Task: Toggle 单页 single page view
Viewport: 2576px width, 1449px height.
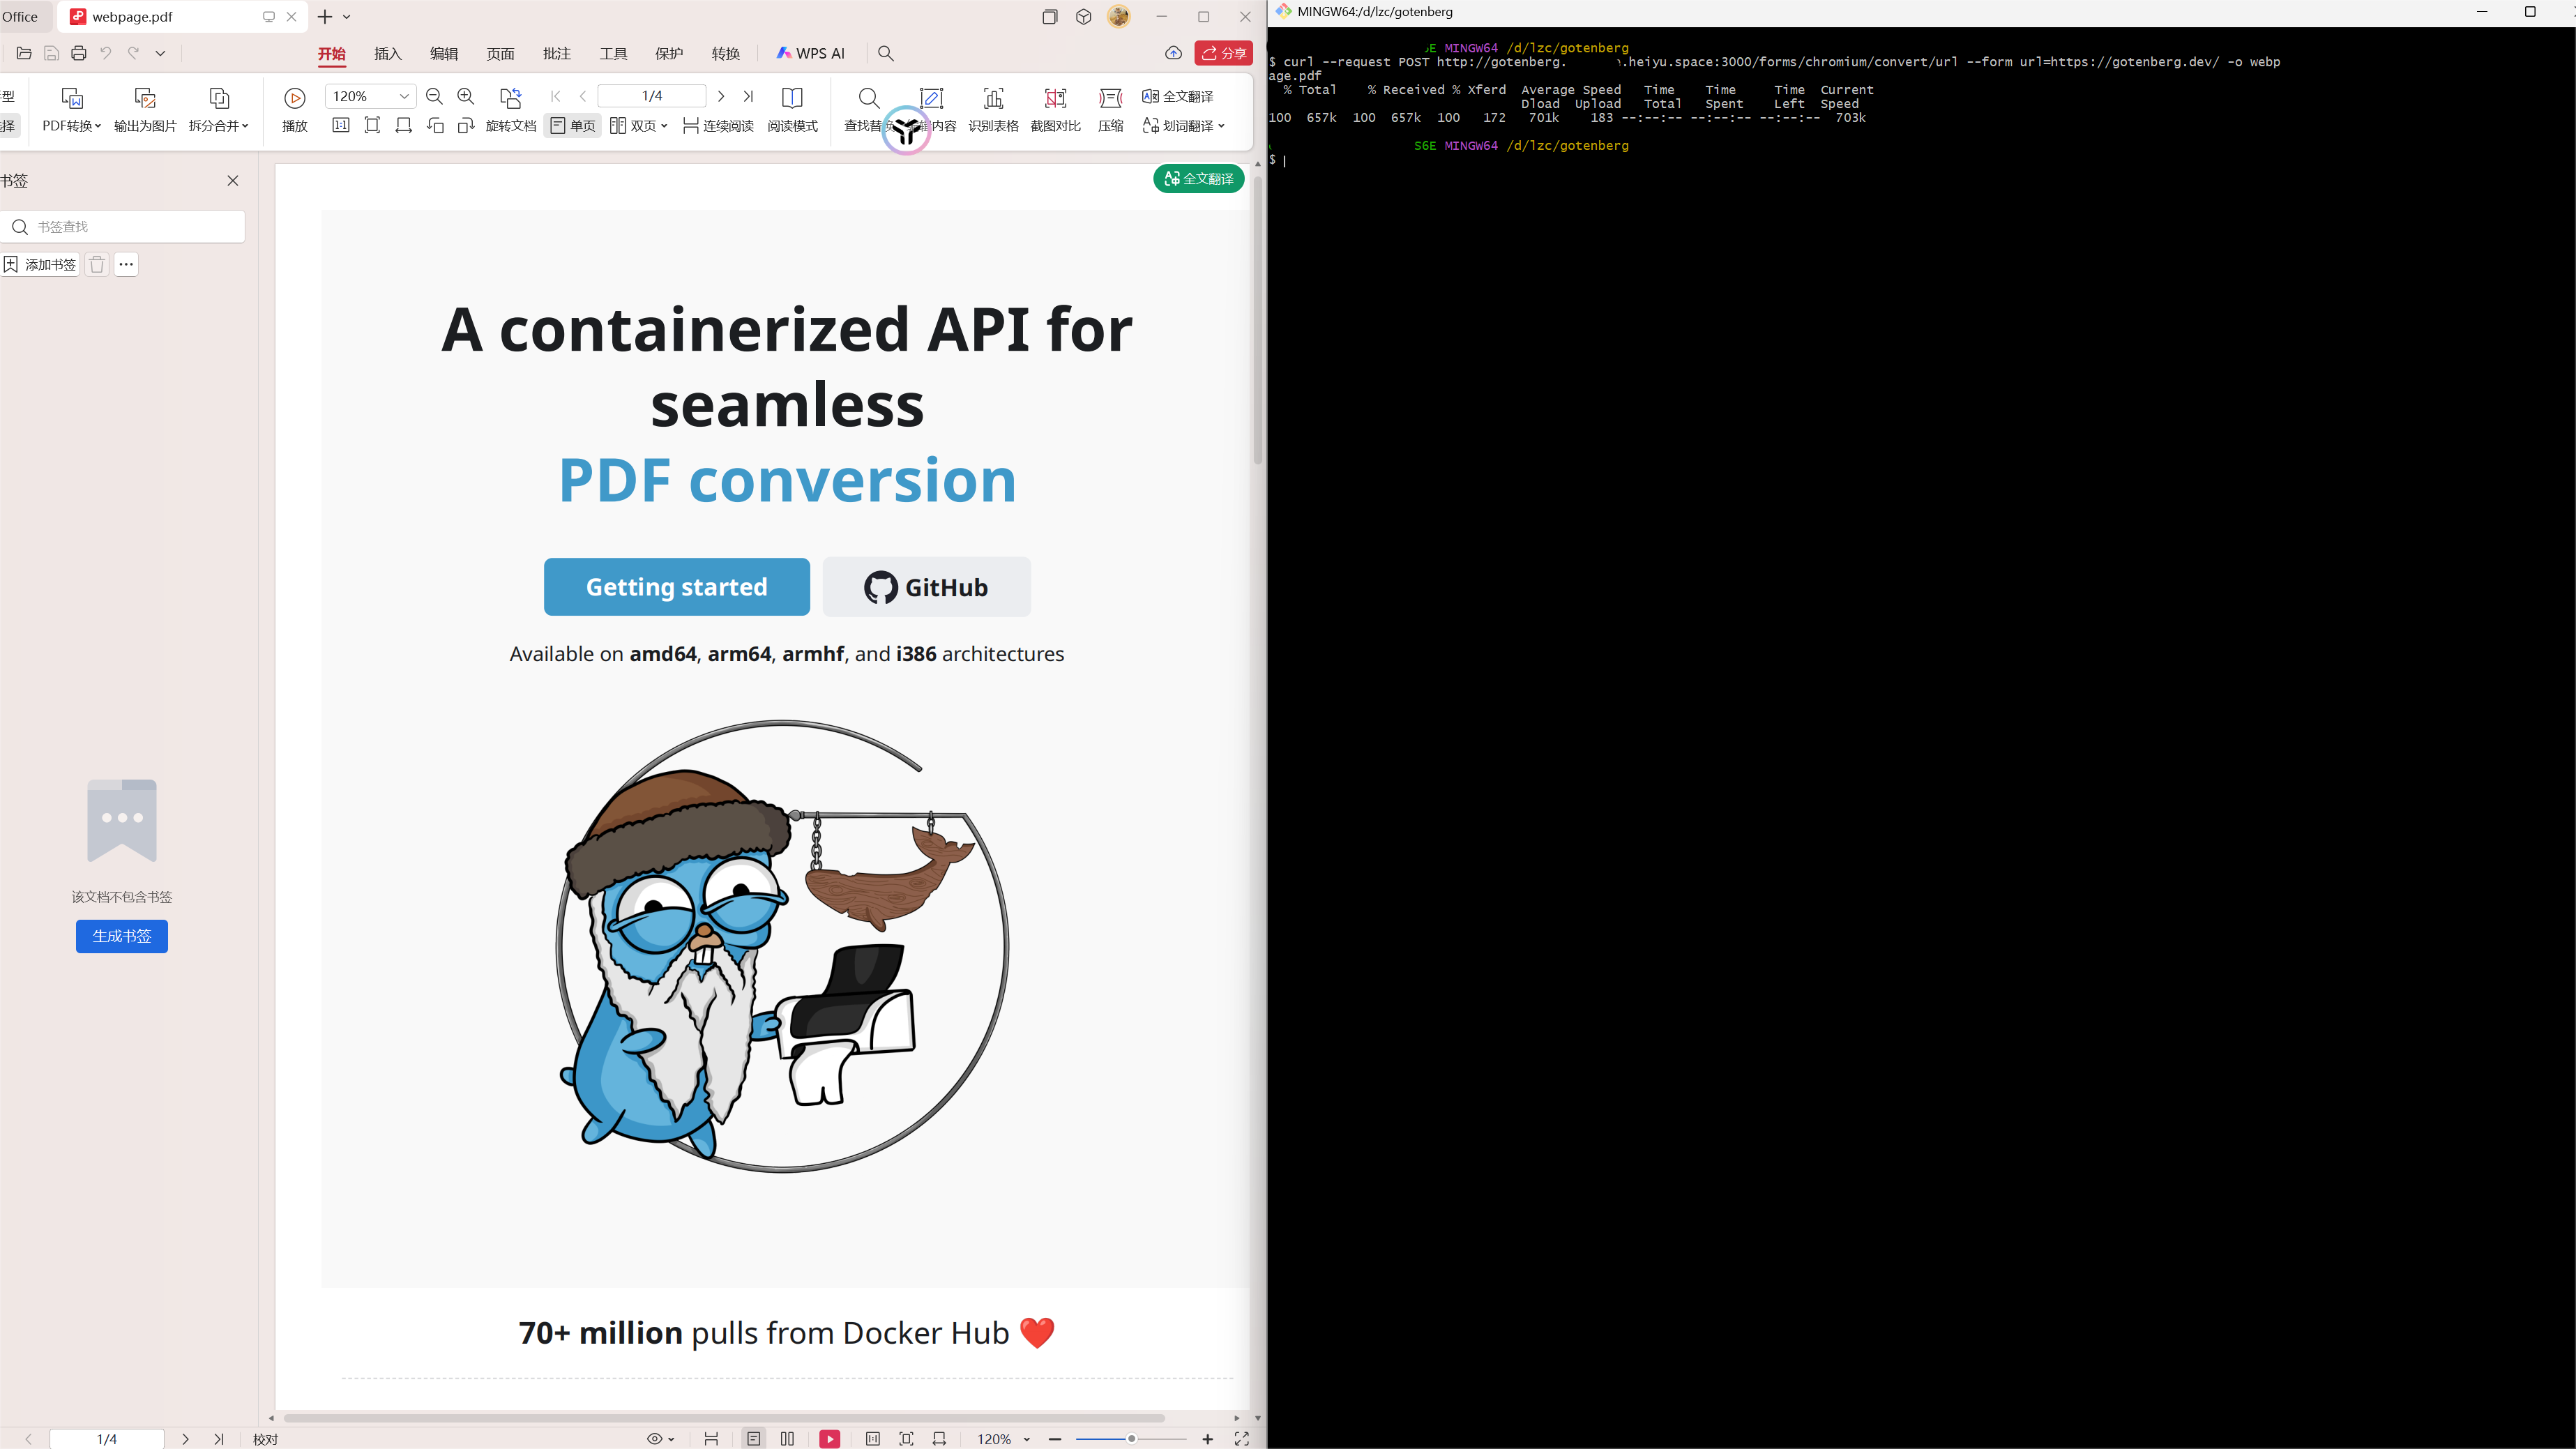Action: (573, 126)
